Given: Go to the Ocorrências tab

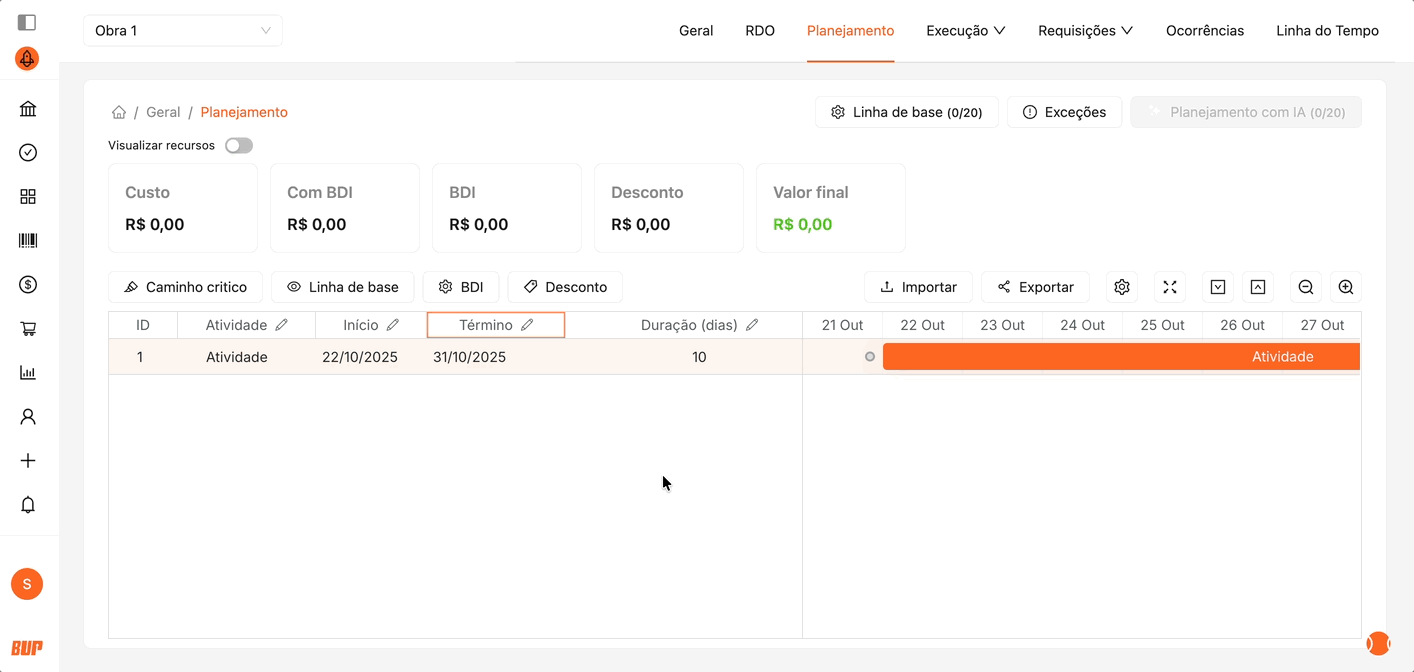Looking at the screenshot, I should 1205,31.
